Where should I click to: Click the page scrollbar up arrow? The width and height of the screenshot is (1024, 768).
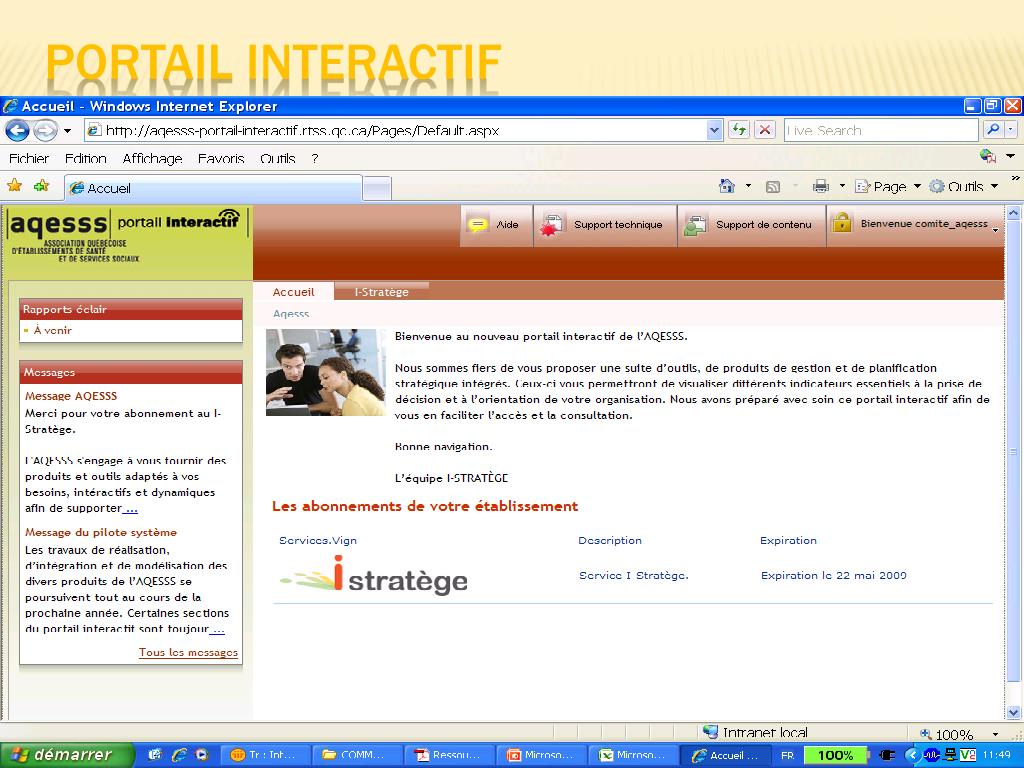(x=1013, y=213)
